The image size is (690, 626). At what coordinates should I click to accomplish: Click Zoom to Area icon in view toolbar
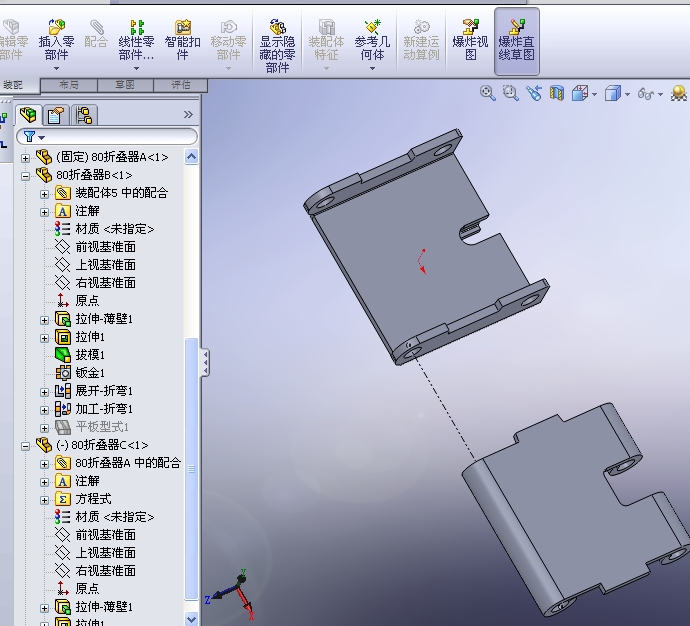pyautogui.click(x=510, y=93)
